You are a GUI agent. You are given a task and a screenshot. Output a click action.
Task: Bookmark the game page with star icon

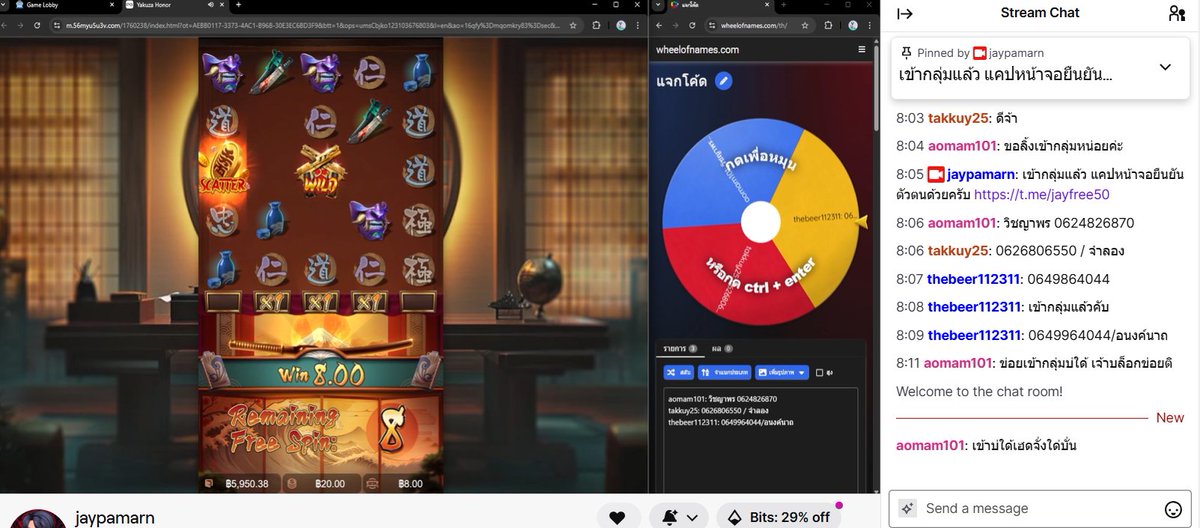point(574,25)
